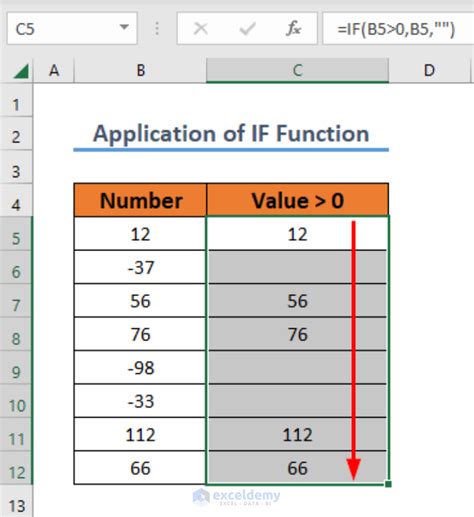Select cell B7 containing 56
The image size is (474, 517).
coord(140,301)
